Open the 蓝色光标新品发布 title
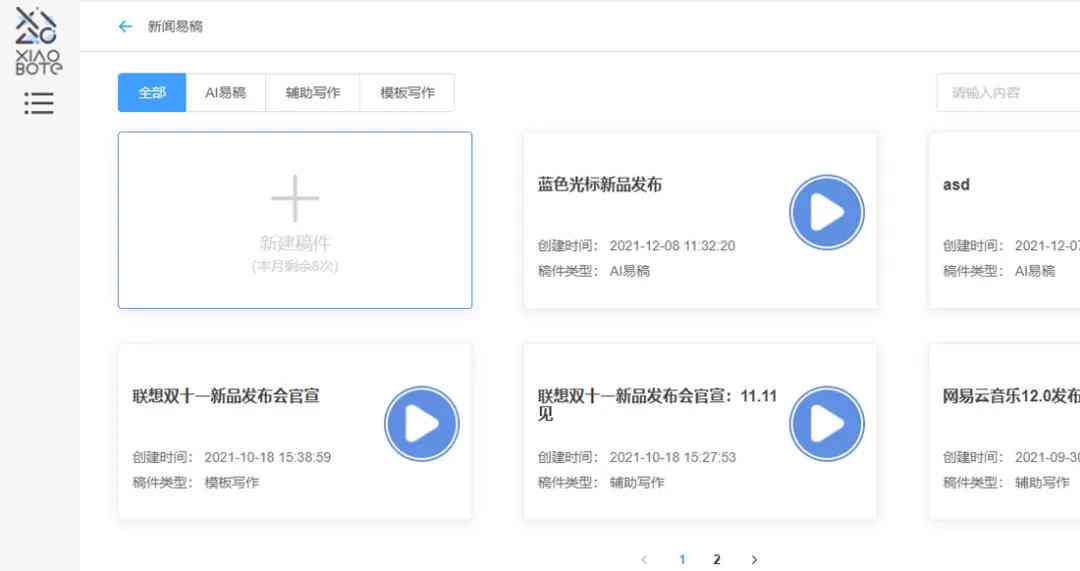This screenshot has height=571, width=1080. (x=600, y=185)
